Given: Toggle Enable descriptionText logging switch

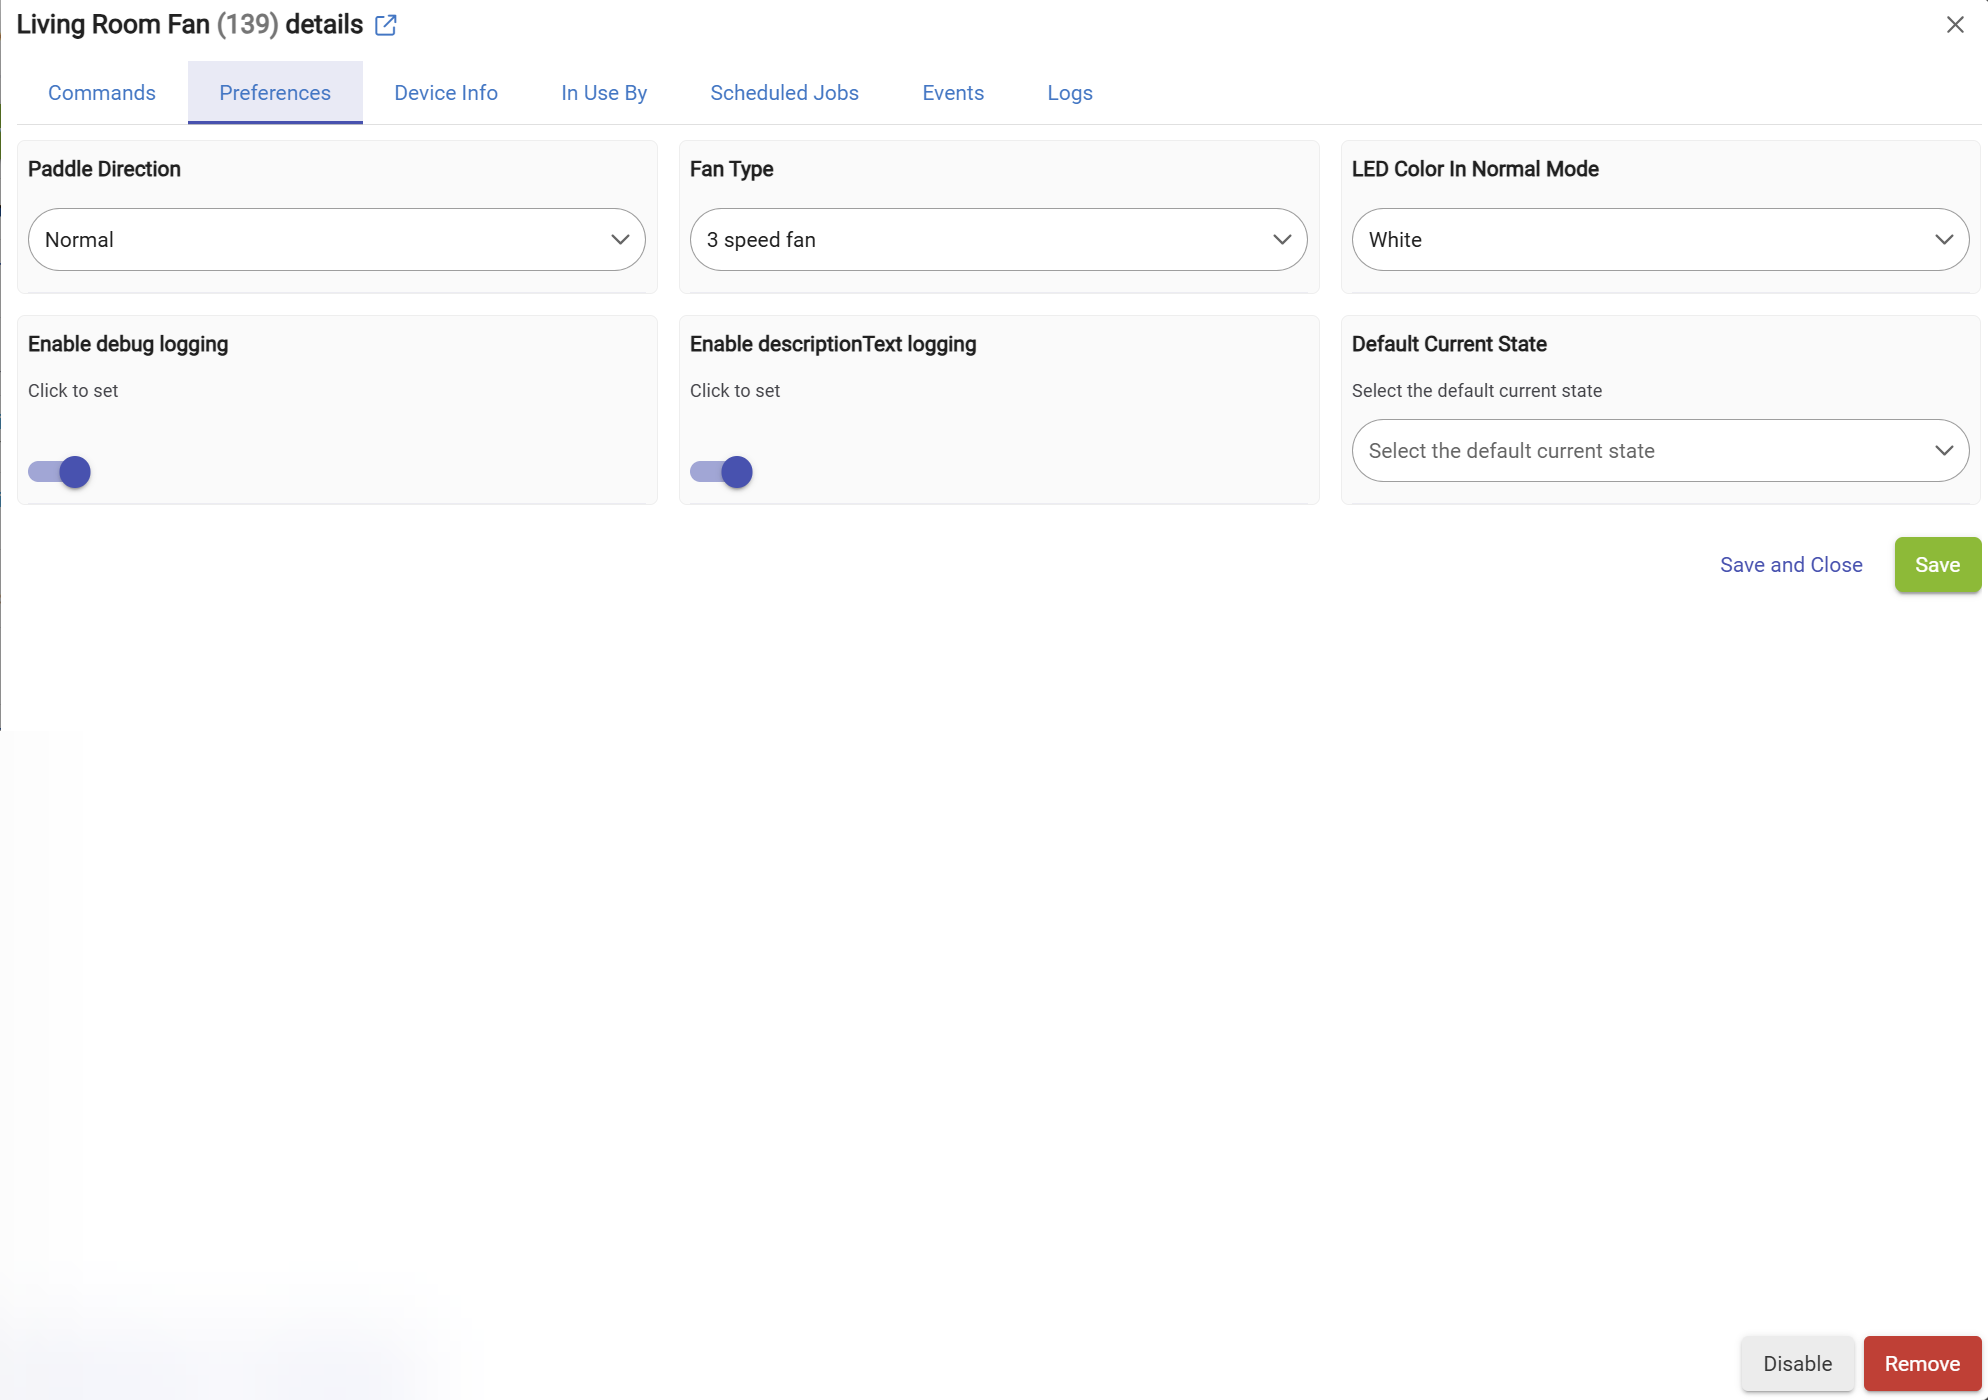Looking at the screenshot, I should [722, 472].
